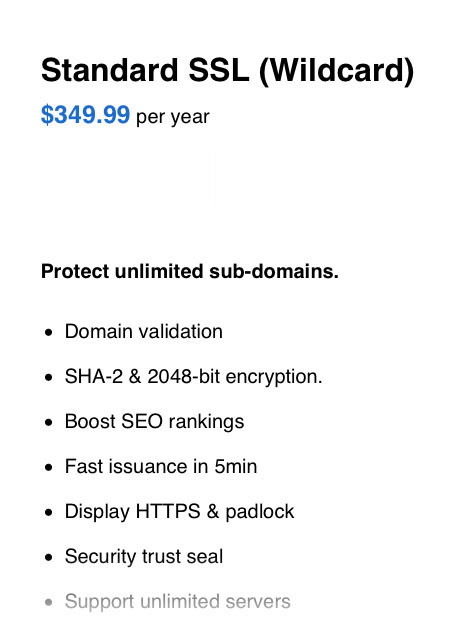Click 'Fast issuance in 5min' item
Viewport: 452px width, 638px height.
click(161, 467)
